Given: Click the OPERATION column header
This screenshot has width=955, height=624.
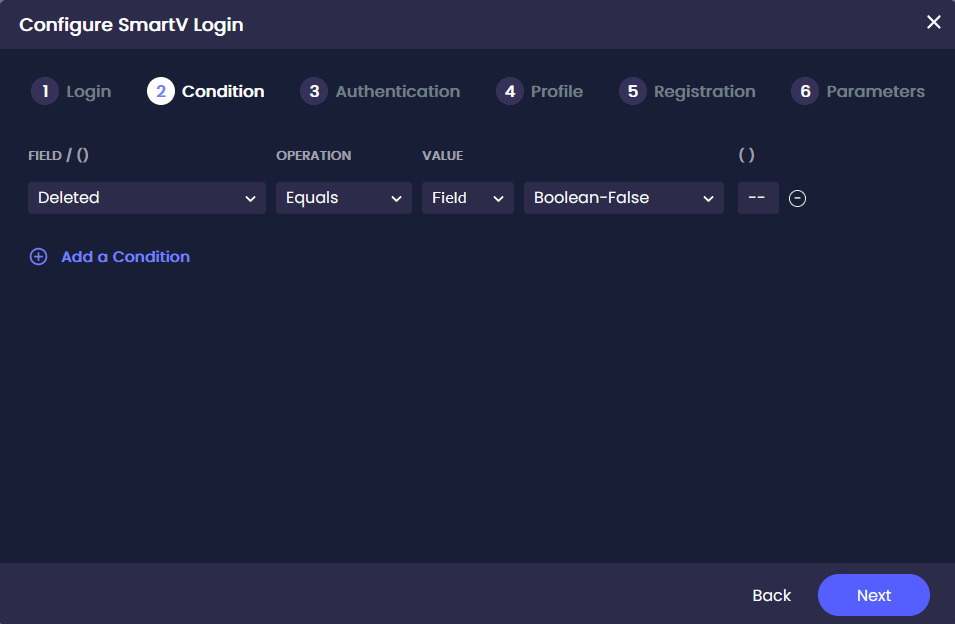Looking at the screenshot, I should click(x=314, y=155).
